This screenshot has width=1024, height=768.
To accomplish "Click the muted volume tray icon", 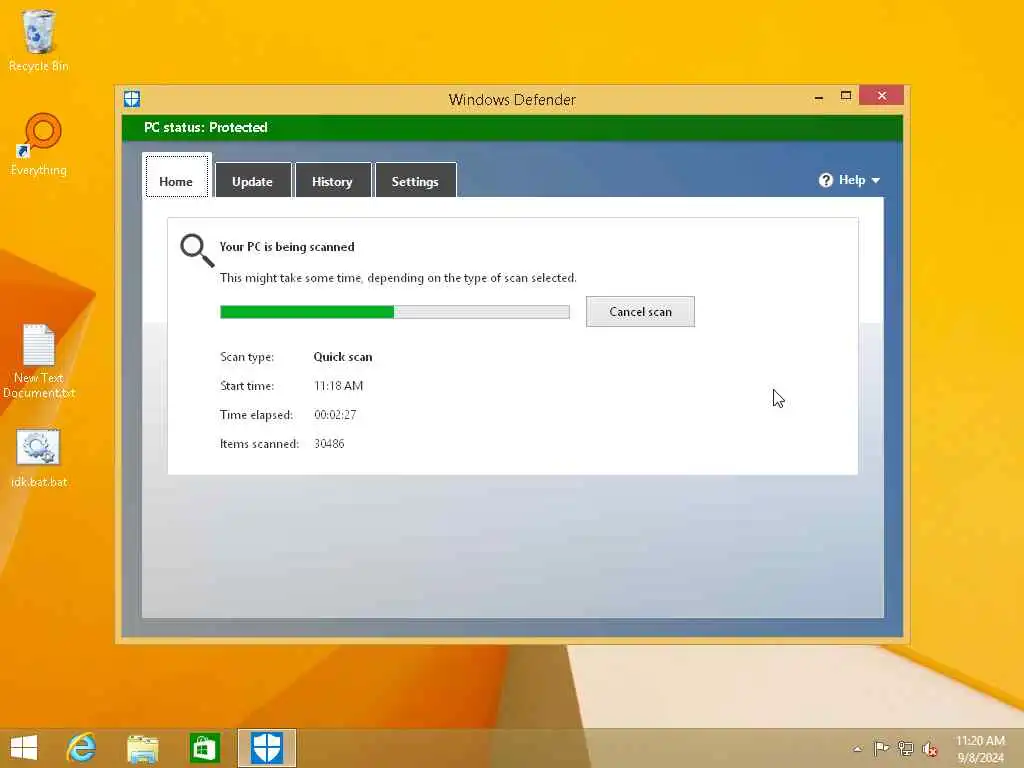I will (929, 749).
